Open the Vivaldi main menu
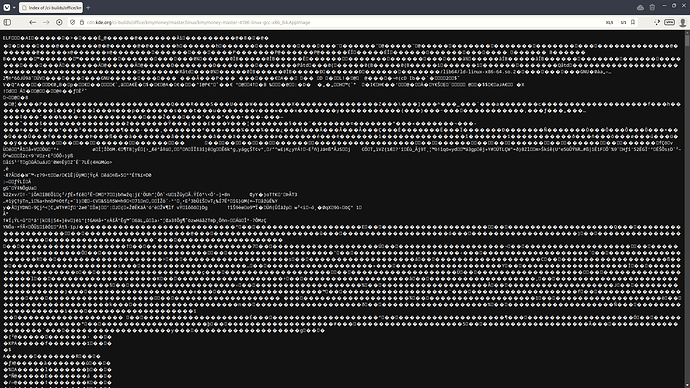This screenshot has height=388, width=690. click(x=7, y=7)
